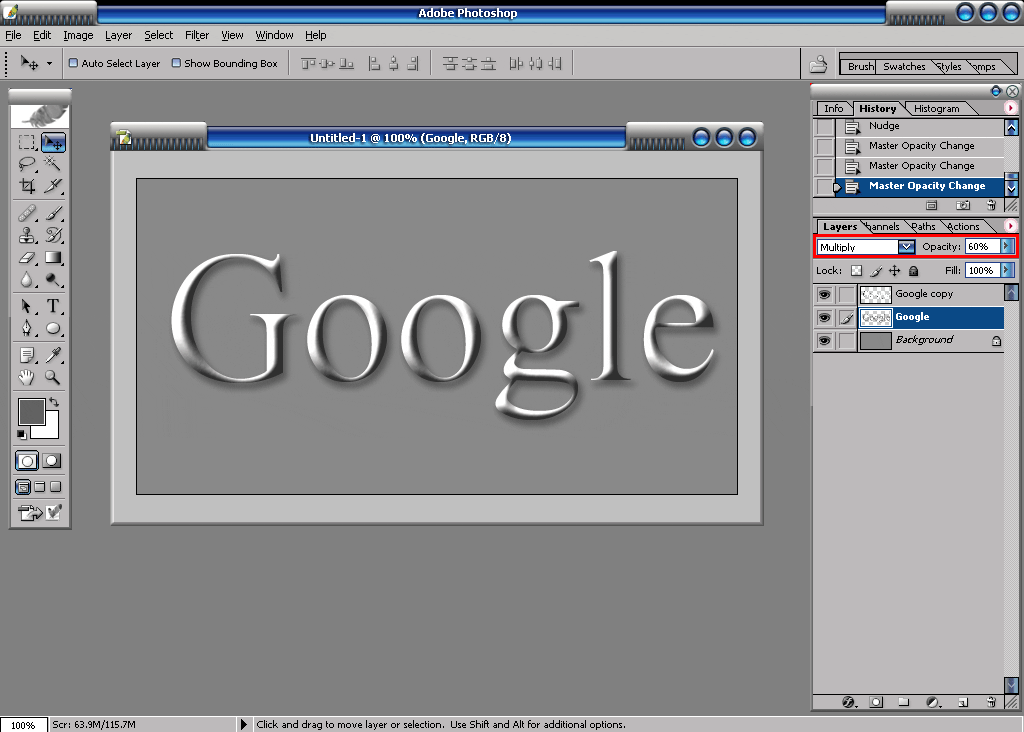The image size is (1024, 732).
Task: Select the Healing Brush tool
Action: click(27, 213)
